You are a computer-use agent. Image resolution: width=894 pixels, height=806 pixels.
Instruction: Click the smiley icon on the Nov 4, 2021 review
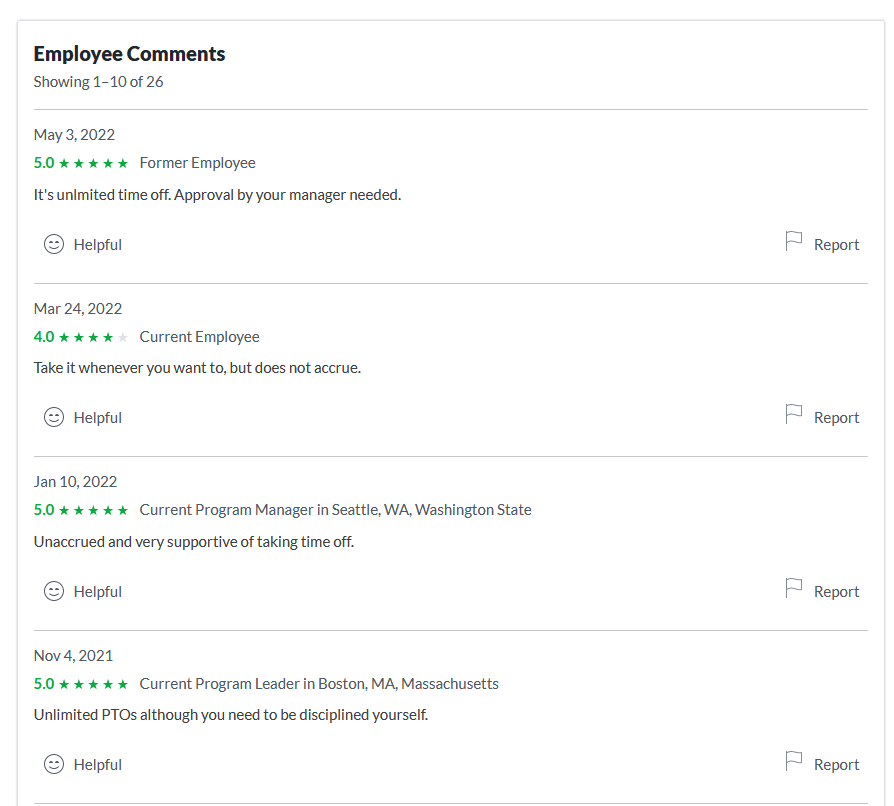54,764
